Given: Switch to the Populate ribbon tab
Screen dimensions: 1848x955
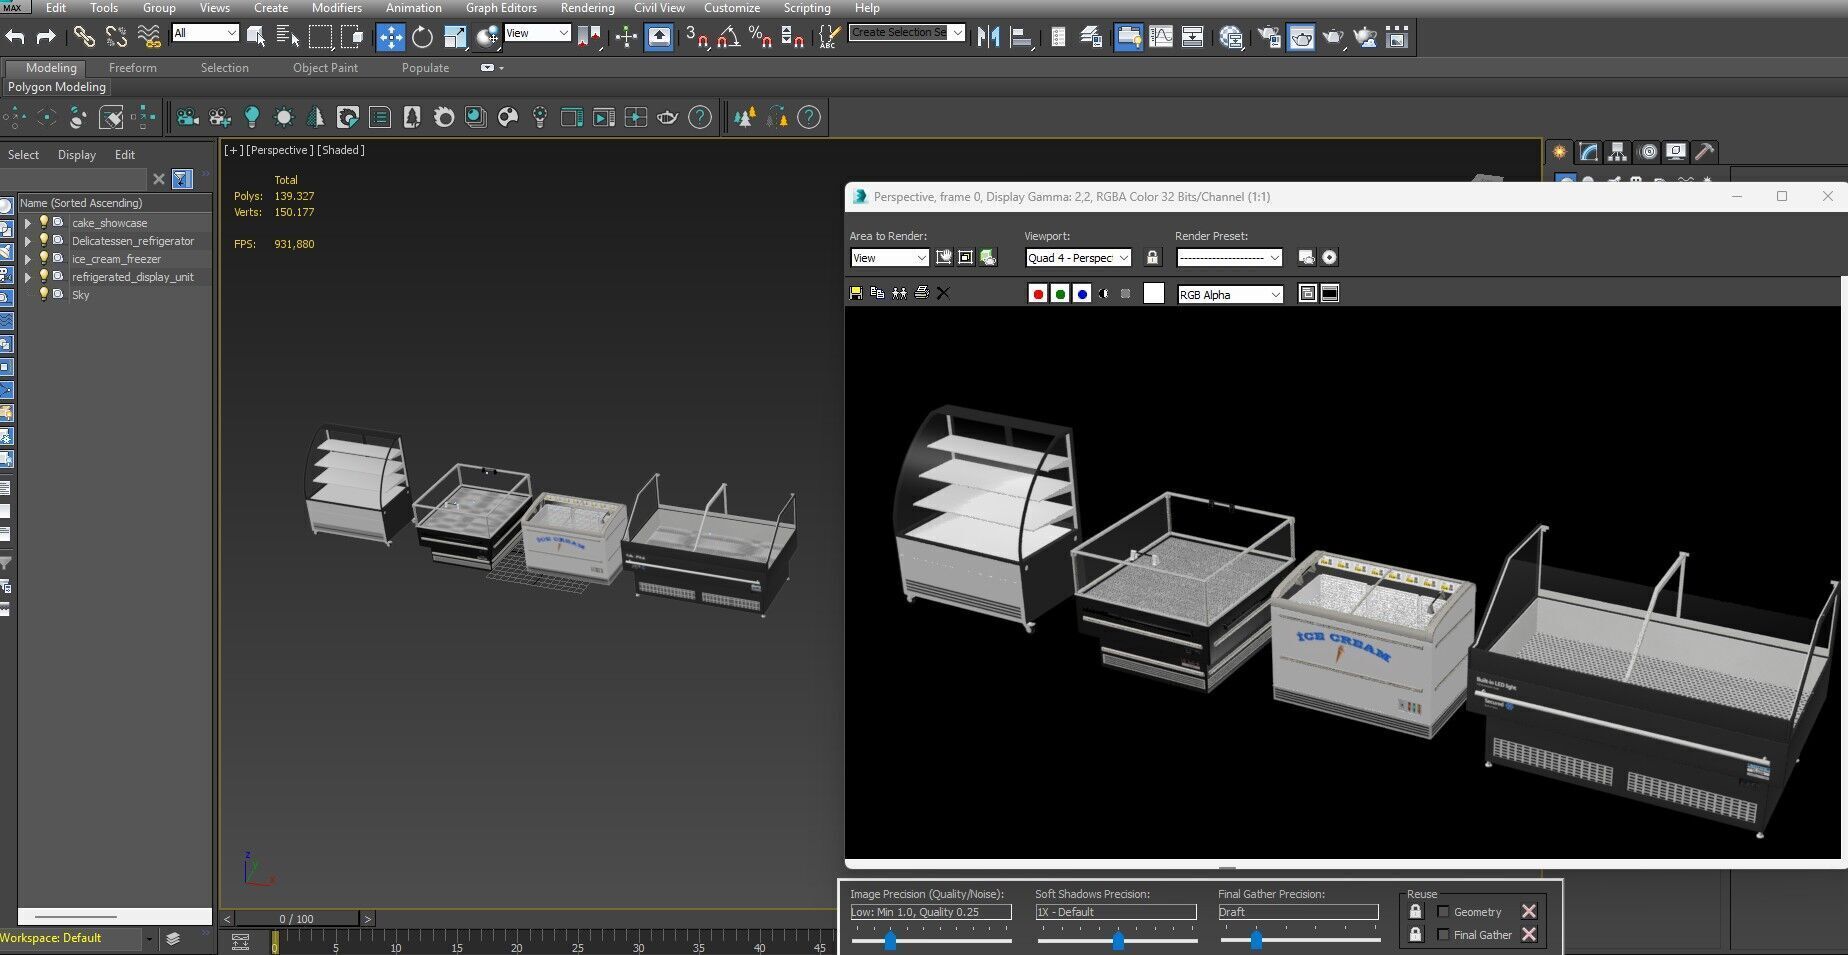Looking at the screenshot, I should pyautogui.click(x=425, y=68).
